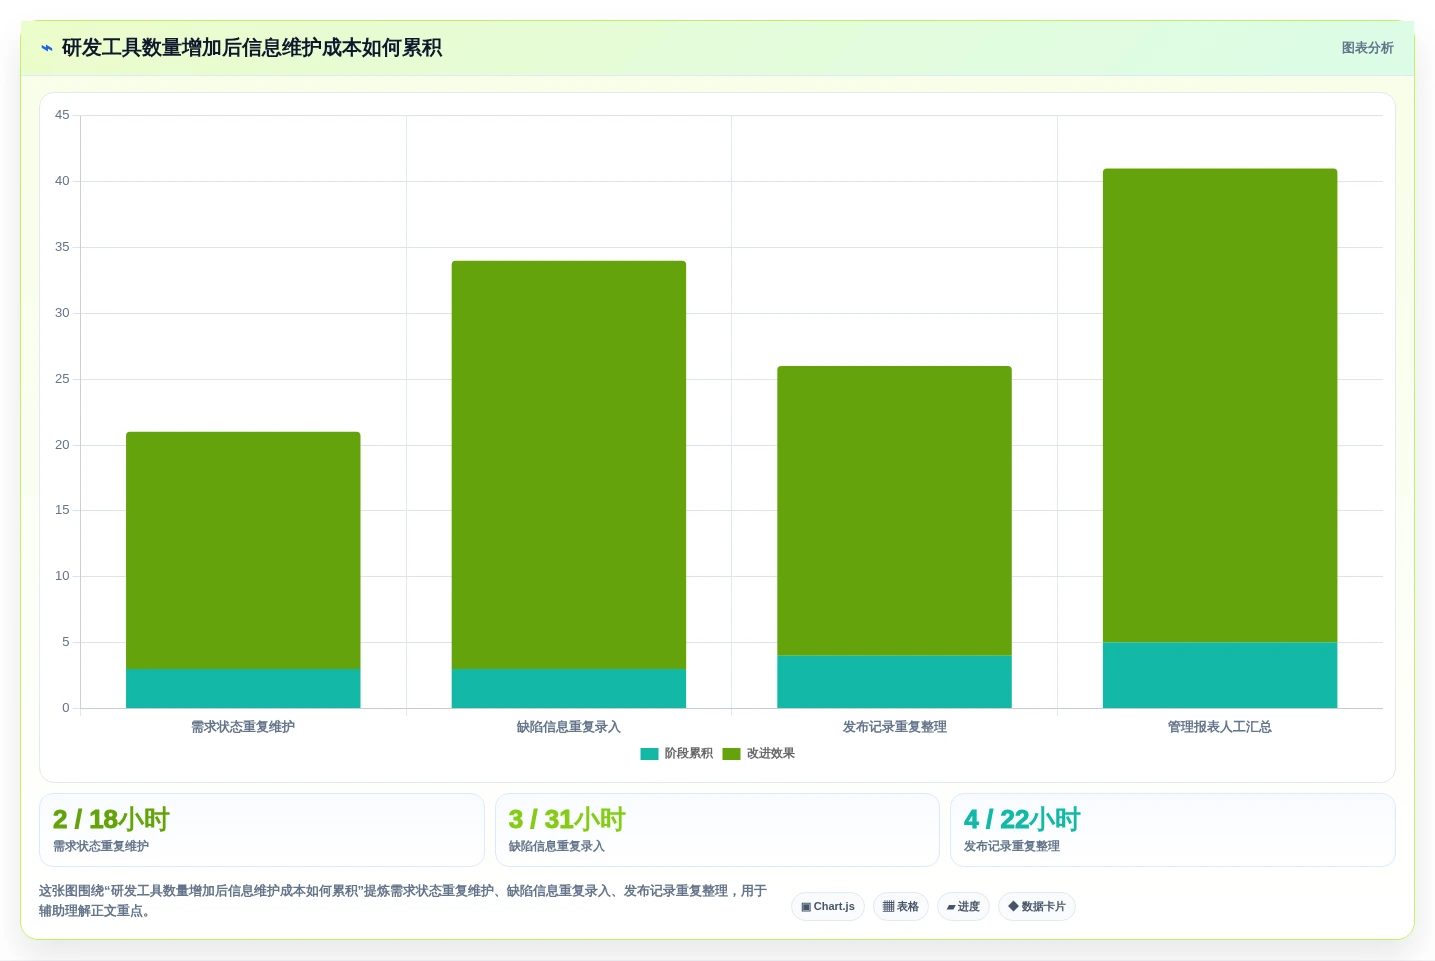The image size is (1435, 961).
Task: Click the teal bar segment for 管理报表人工汇总
Action: click(x=1220, y=675)
